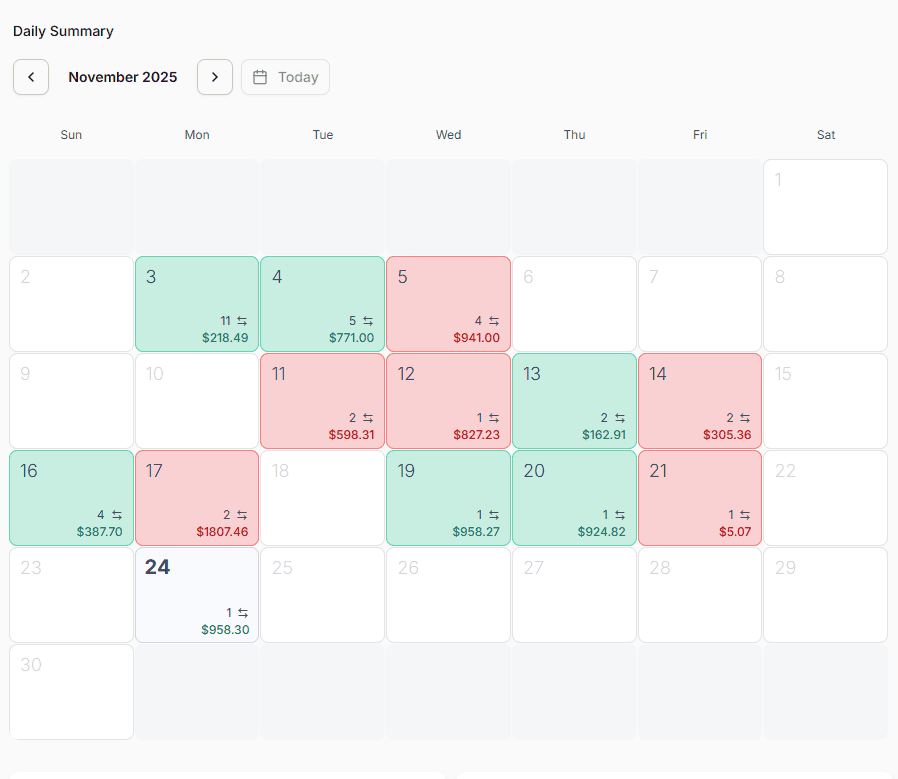Open November 12 showing $827.23
This screenshot has height=779, width=898.
(448, 401)
